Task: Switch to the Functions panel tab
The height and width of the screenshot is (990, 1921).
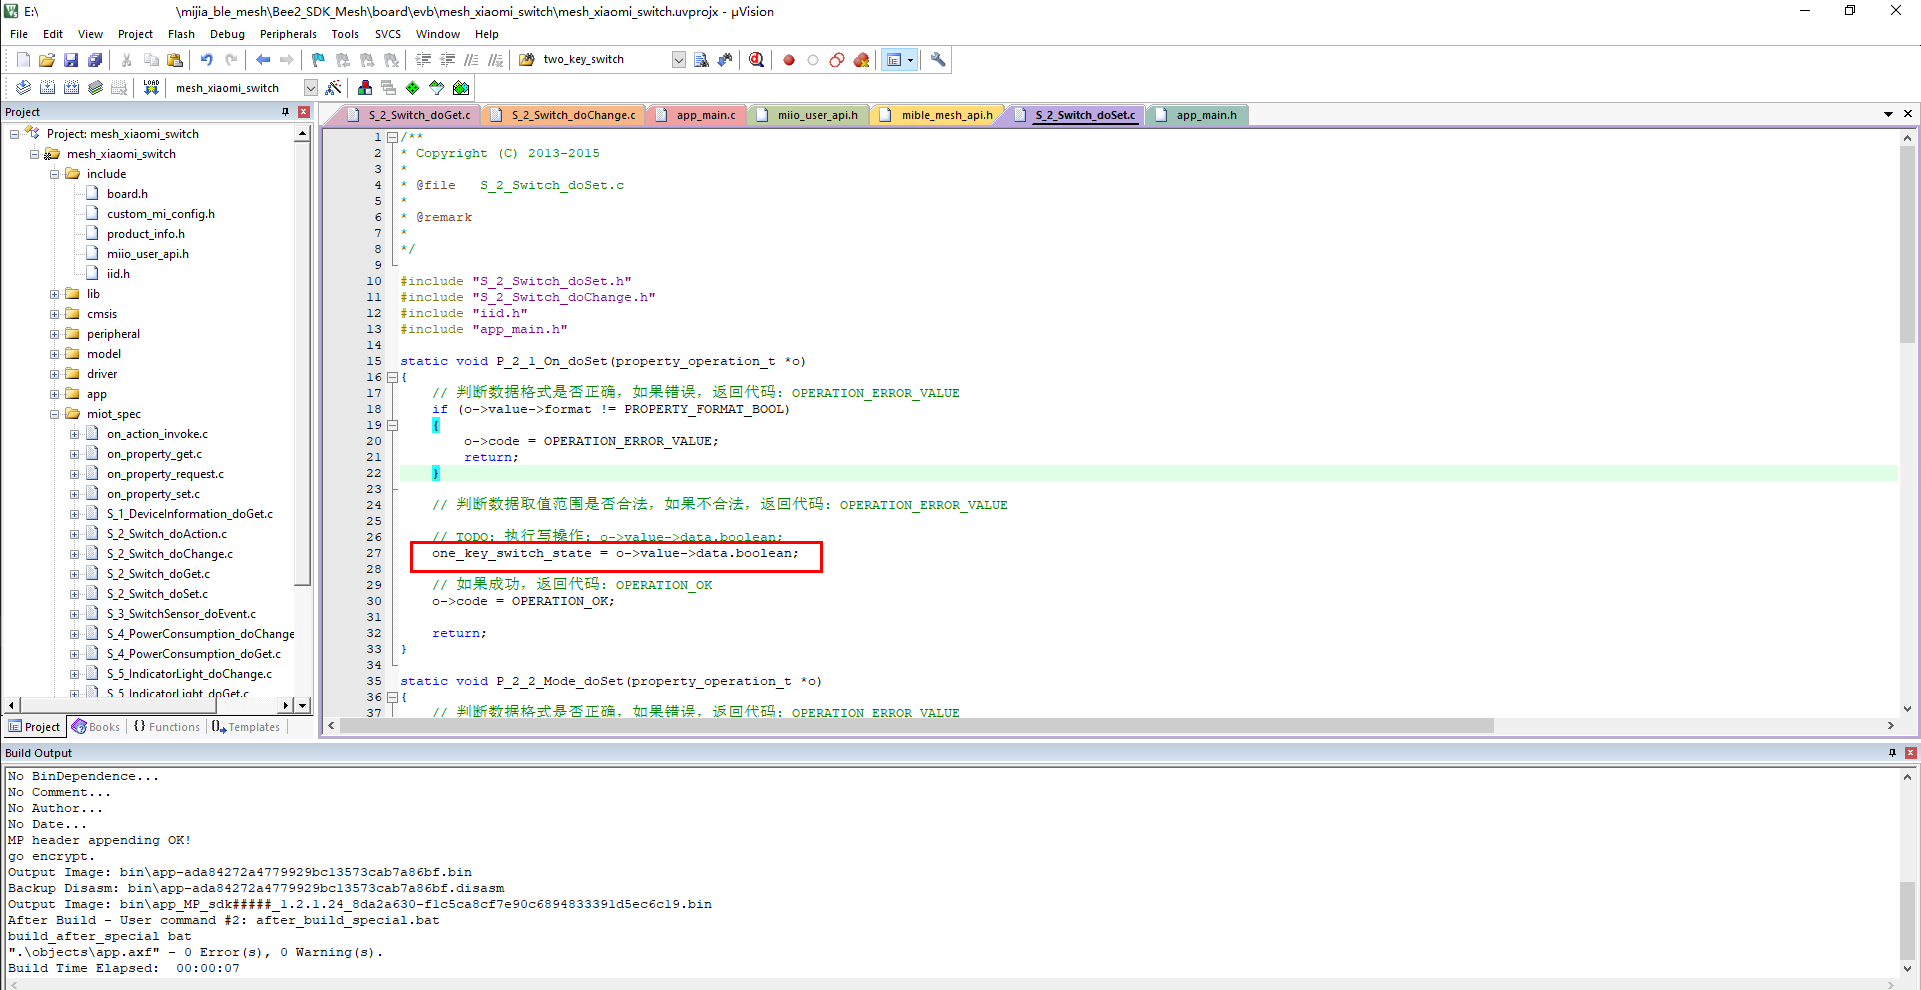Action: tap(167, 727)
